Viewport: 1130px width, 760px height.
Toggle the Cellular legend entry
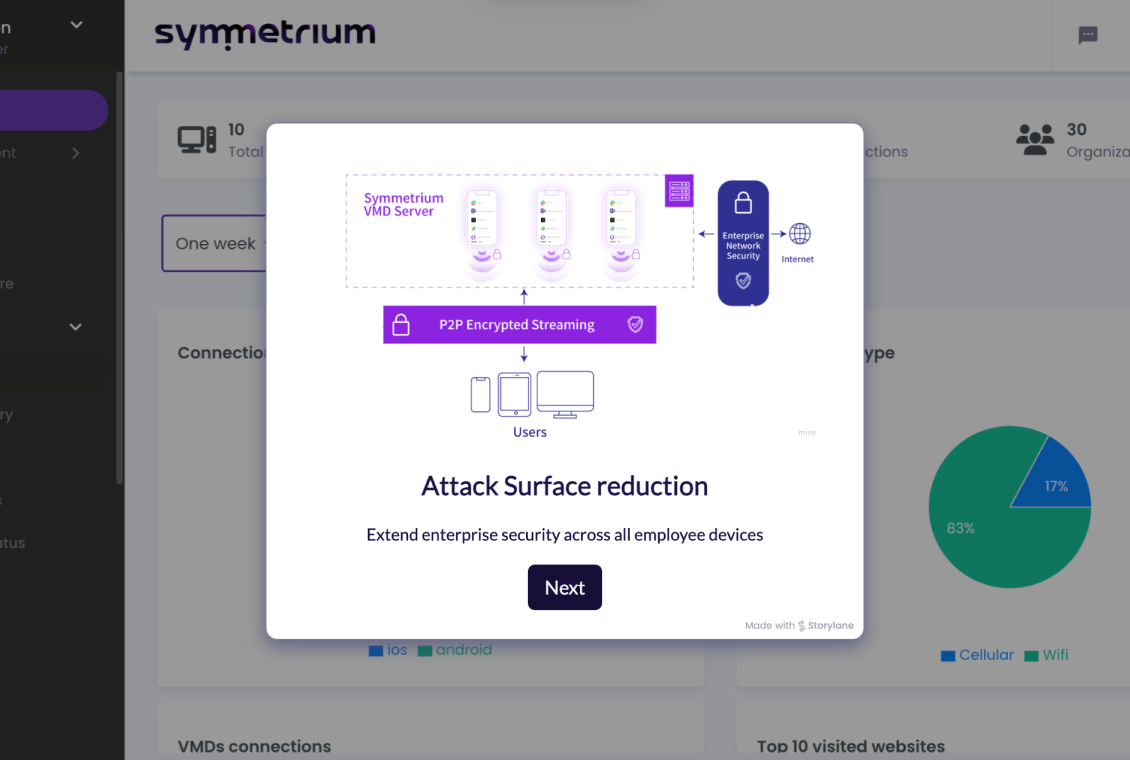point(977,655)
